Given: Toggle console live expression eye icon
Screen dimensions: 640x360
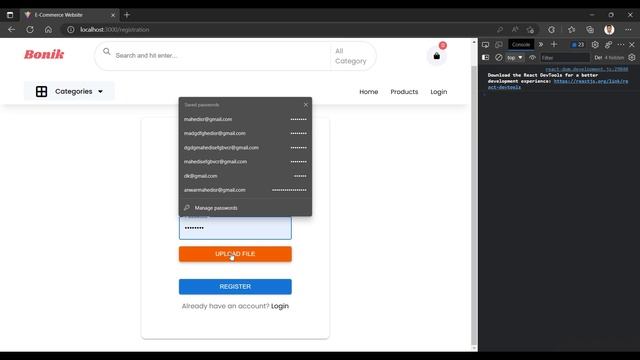Looking at the screenshot, I should pos(532,58).
